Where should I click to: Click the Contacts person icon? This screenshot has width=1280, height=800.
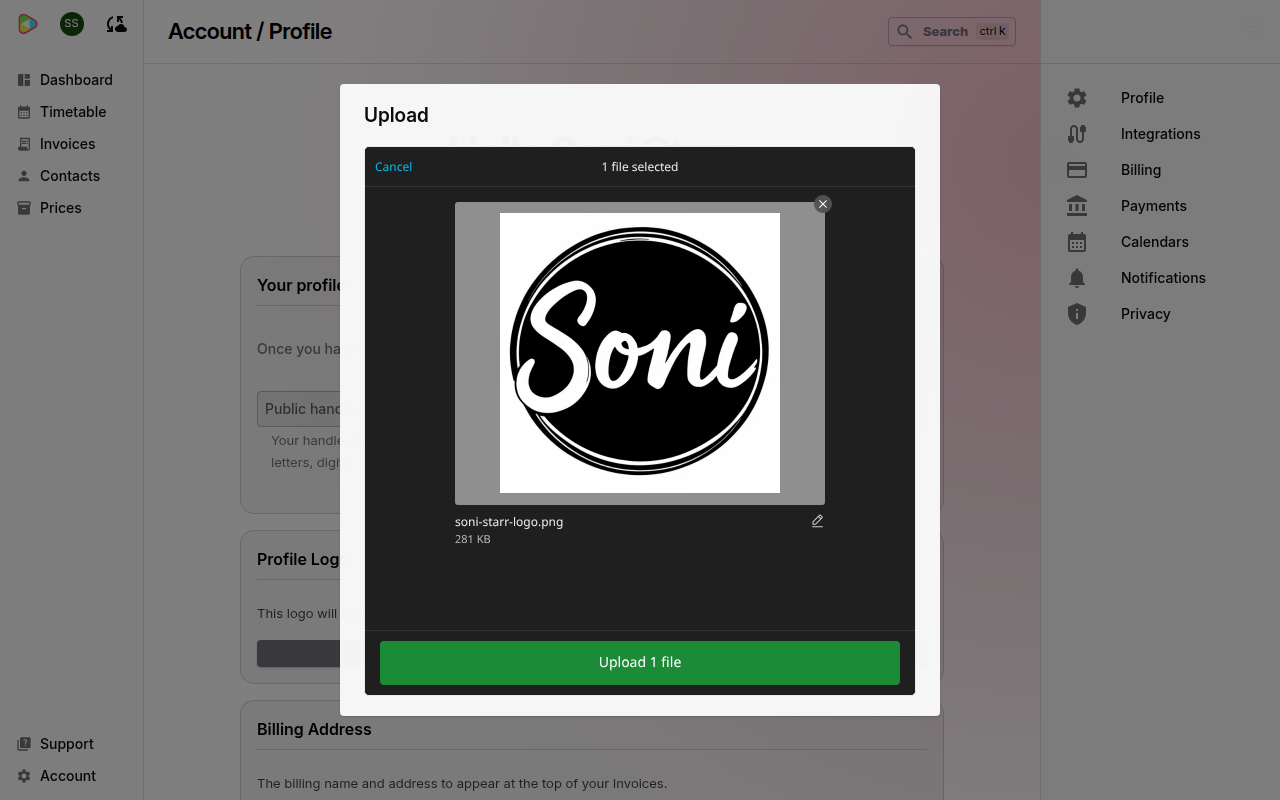(x=24, y=176)
